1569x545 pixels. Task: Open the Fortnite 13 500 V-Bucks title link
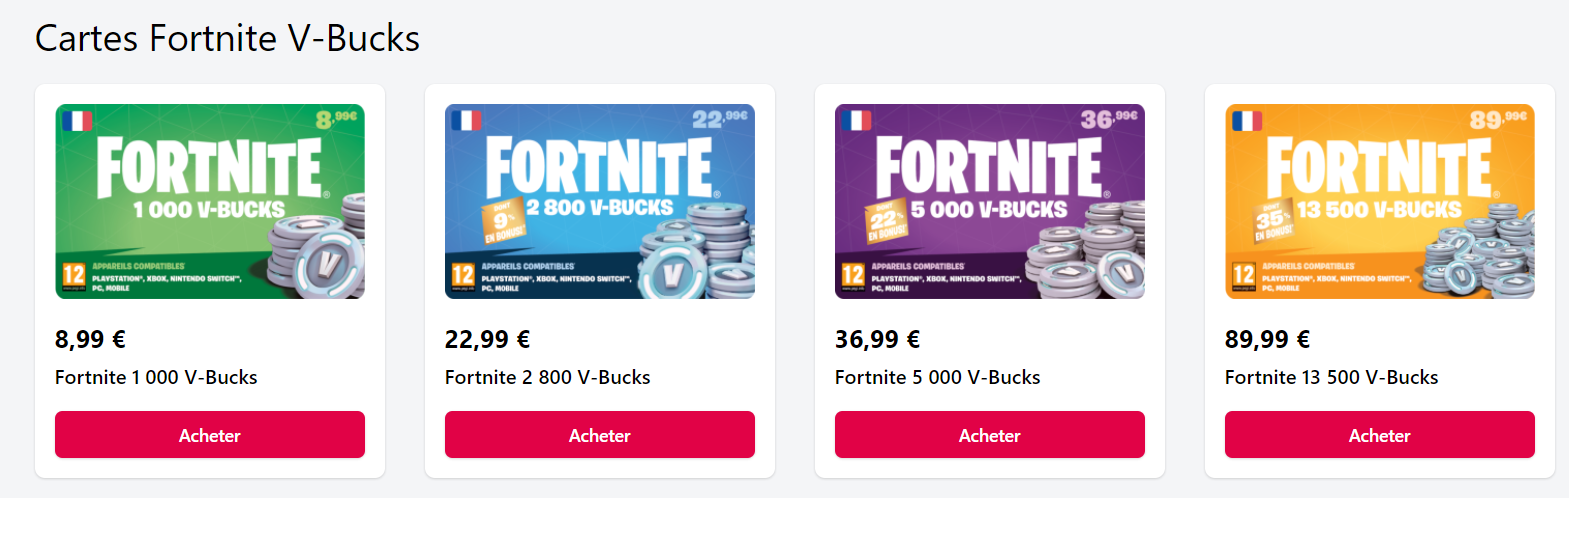tap(1331, 377)
